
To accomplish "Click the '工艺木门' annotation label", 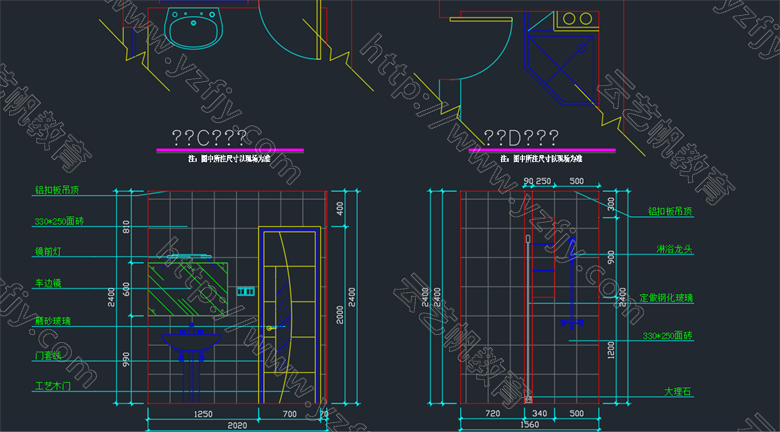I will [x=53, y=386].
